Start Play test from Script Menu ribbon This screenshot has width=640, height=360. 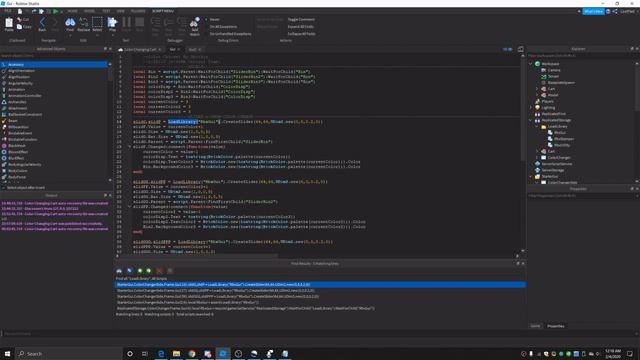pyautogui.click(x=112, y=24)
